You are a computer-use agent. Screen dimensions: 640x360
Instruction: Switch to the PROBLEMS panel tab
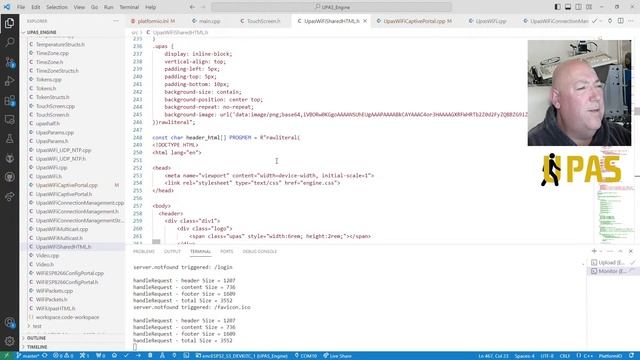click(144, 251)
